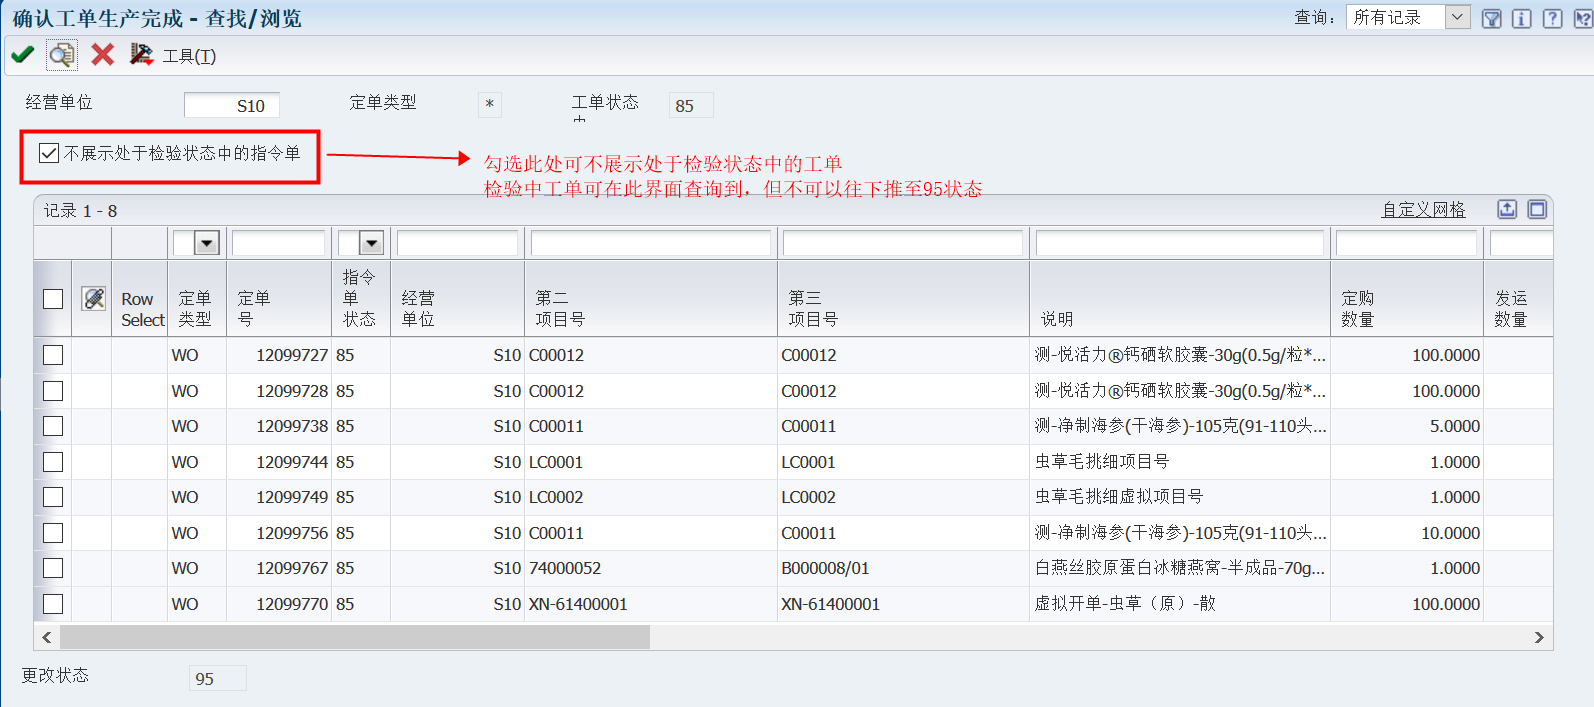This screenshot has height=707, width=1594.
Task: Click the 第三项目号 column header
Action: tap(903, 299)
